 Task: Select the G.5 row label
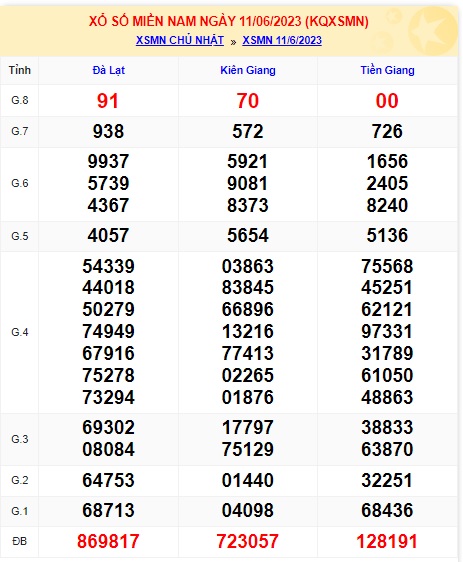pos(20,236)
